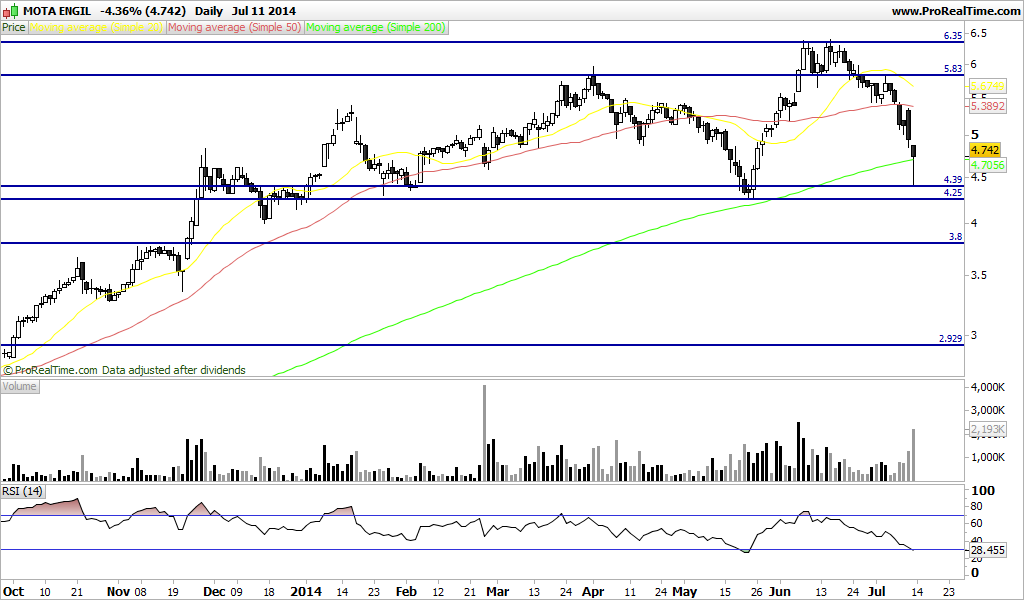Click the 3.5 price axis value

point(978,275)
